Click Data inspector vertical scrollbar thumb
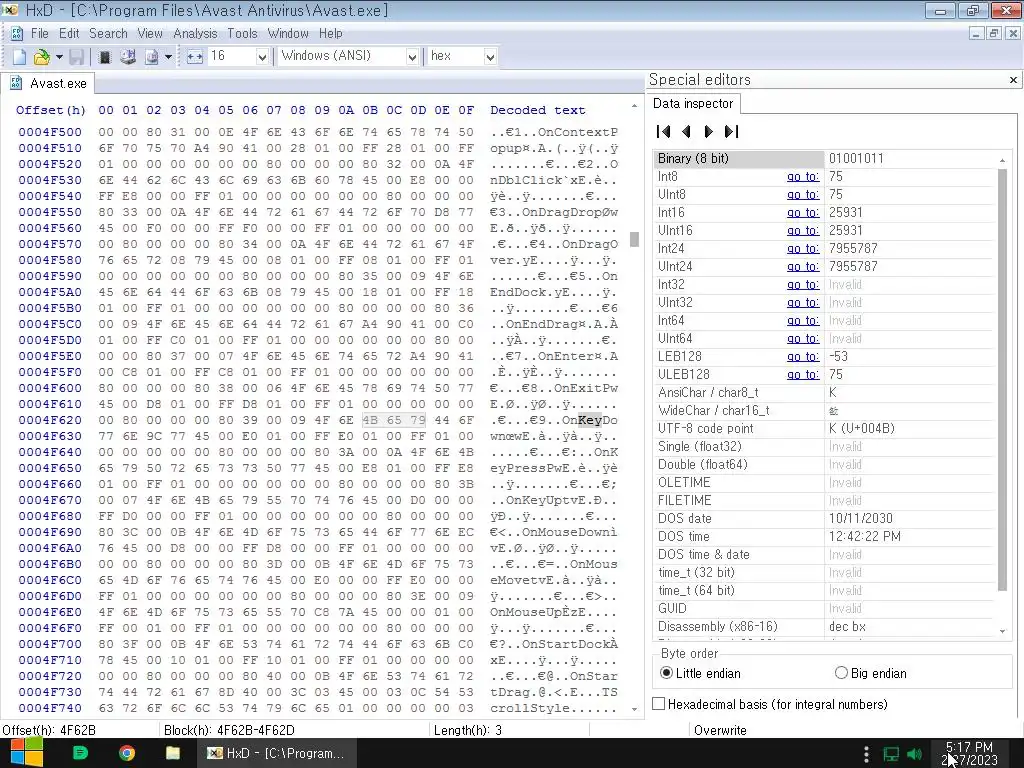Image resolution: width=1024 pixels, height=768 pixels. pyautogui.click(x=1002, y=379)
